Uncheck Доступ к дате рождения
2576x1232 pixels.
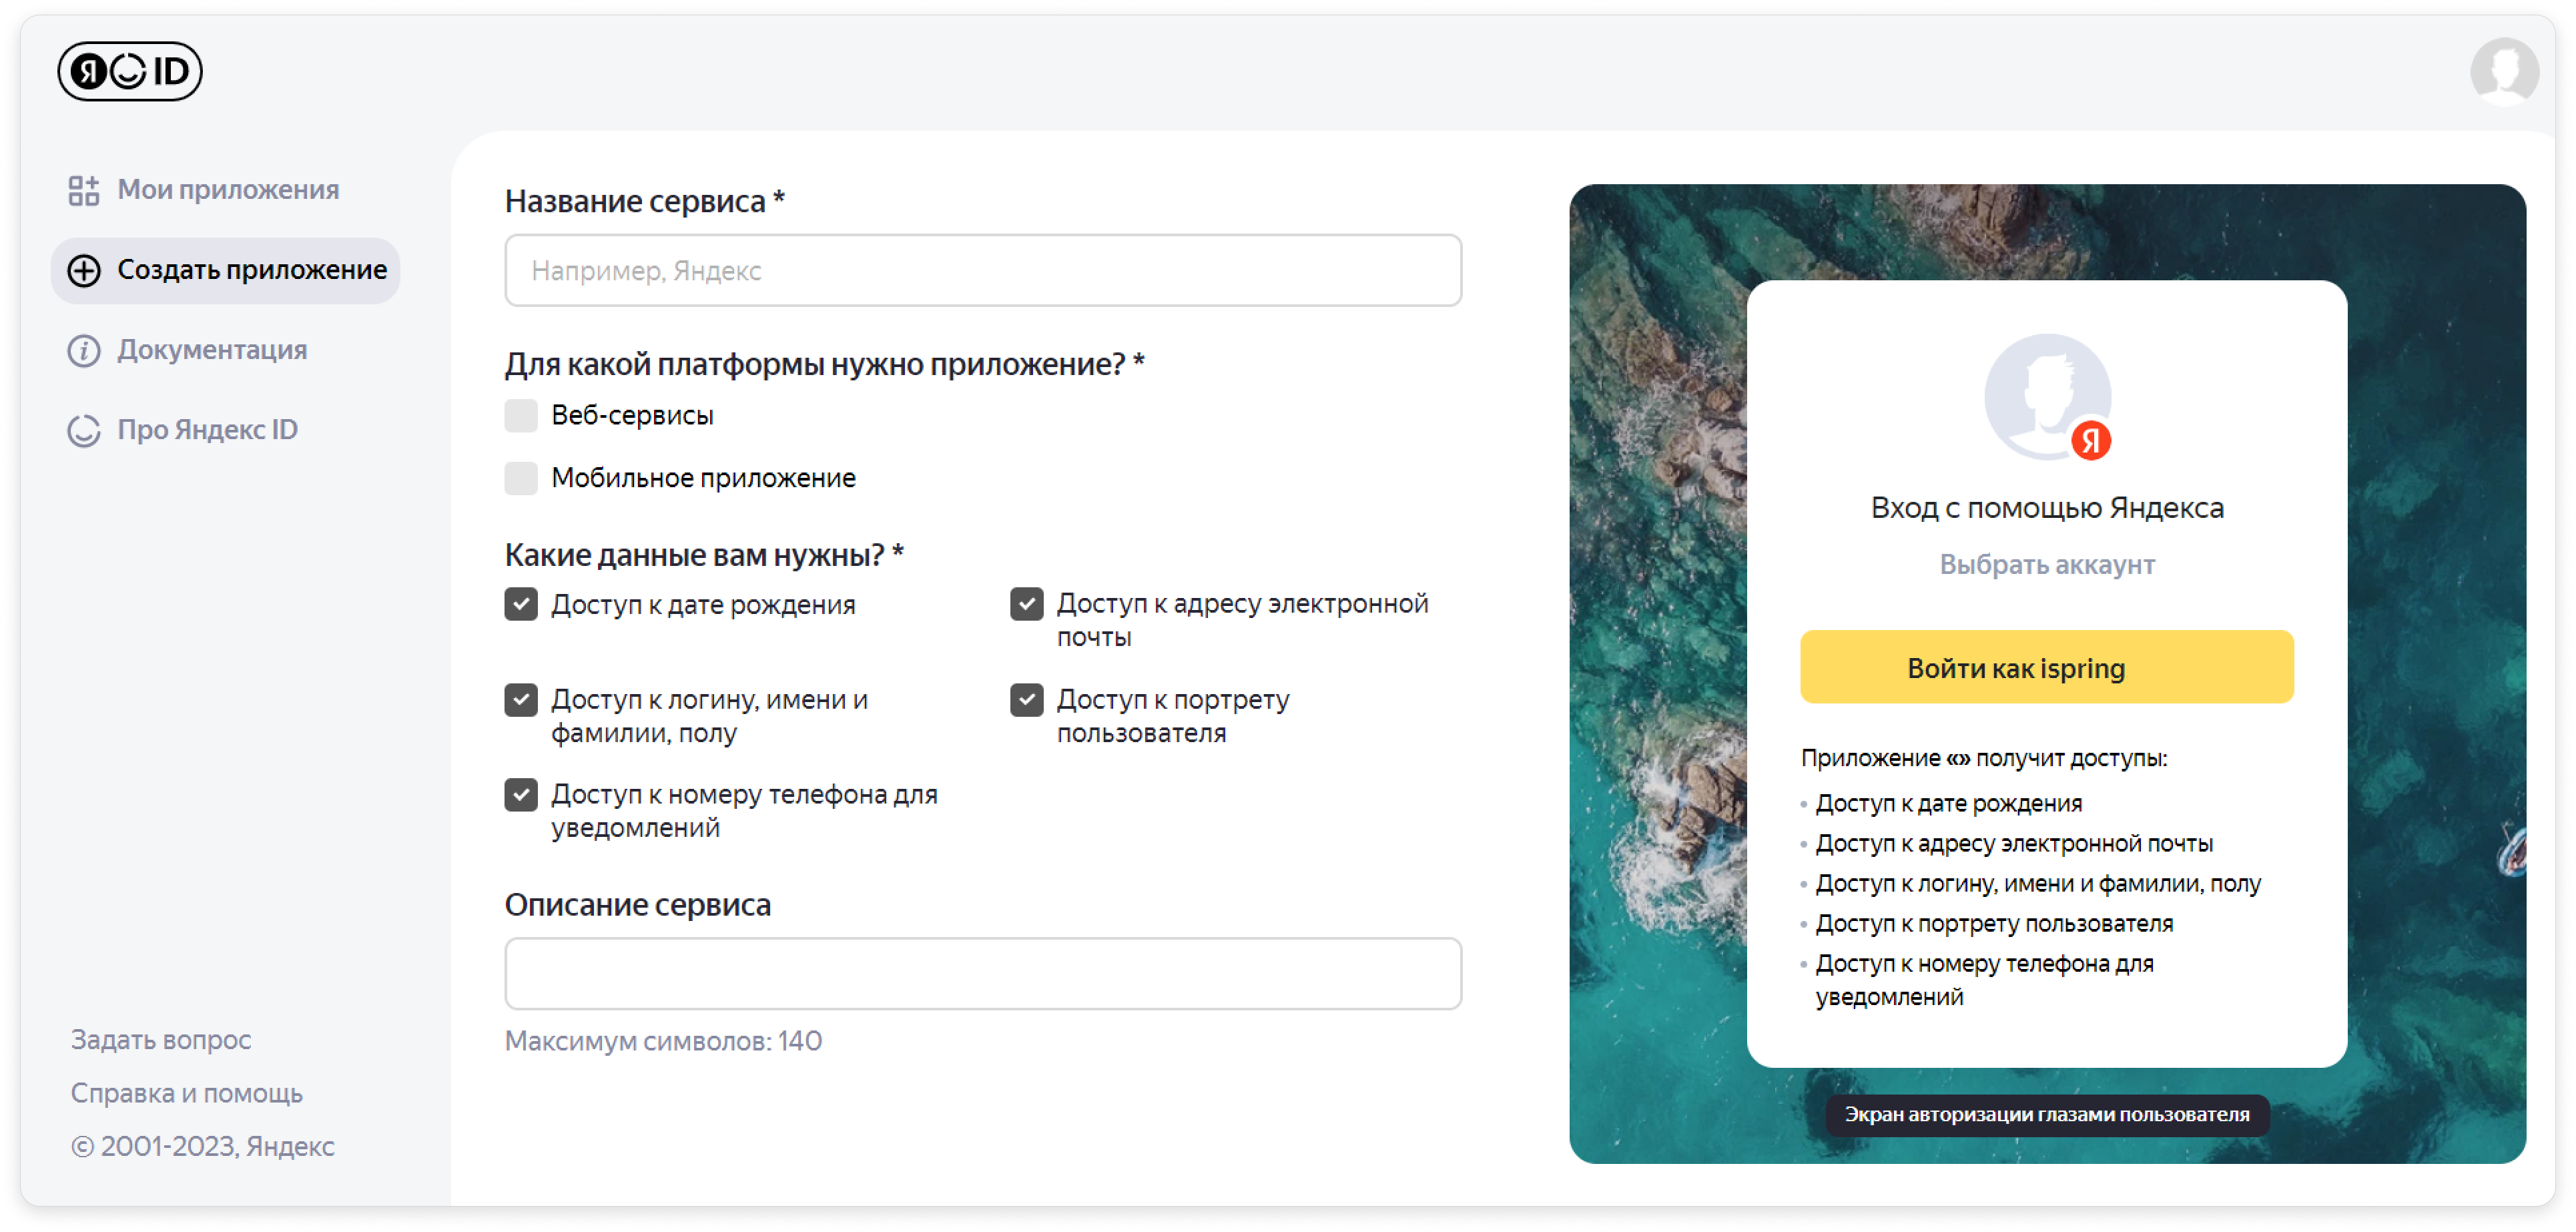(521, 605)
